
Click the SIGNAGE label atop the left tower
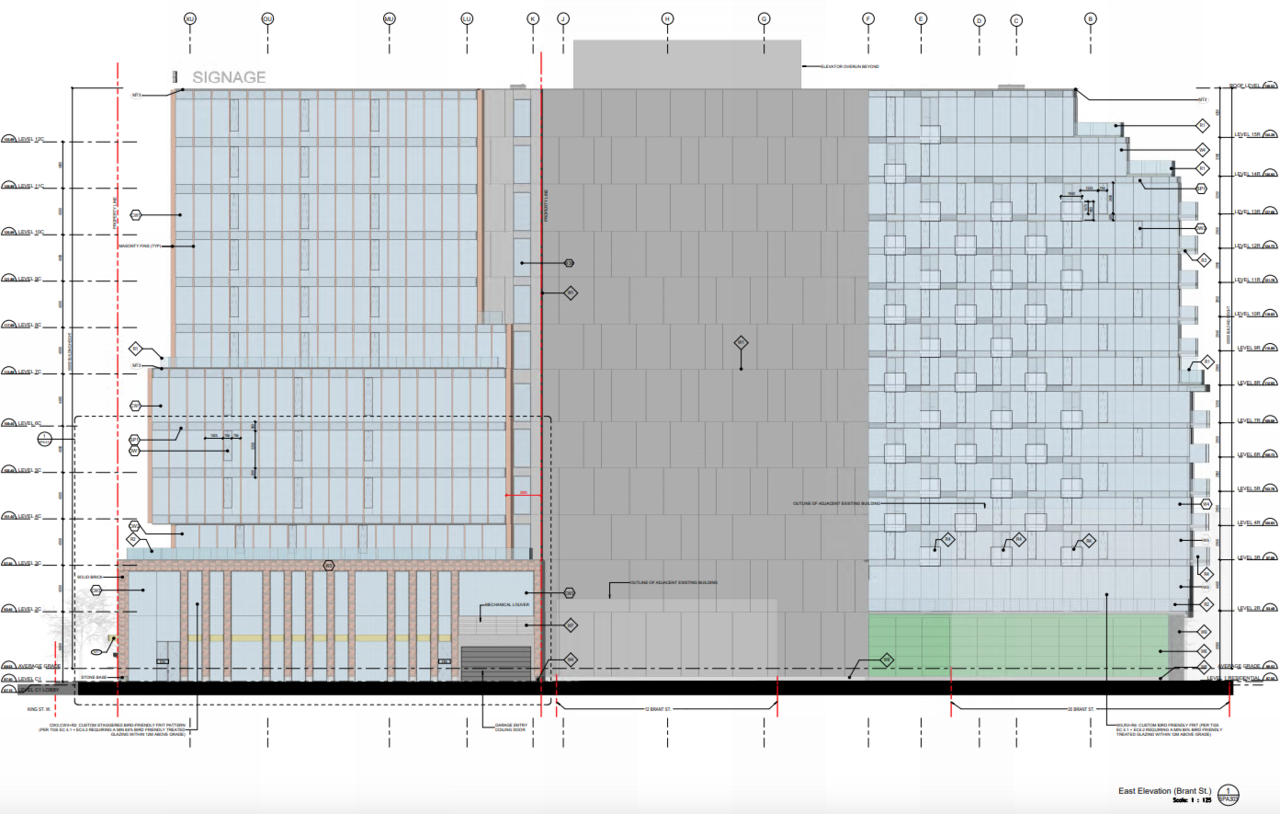click(x=229, y=77)
